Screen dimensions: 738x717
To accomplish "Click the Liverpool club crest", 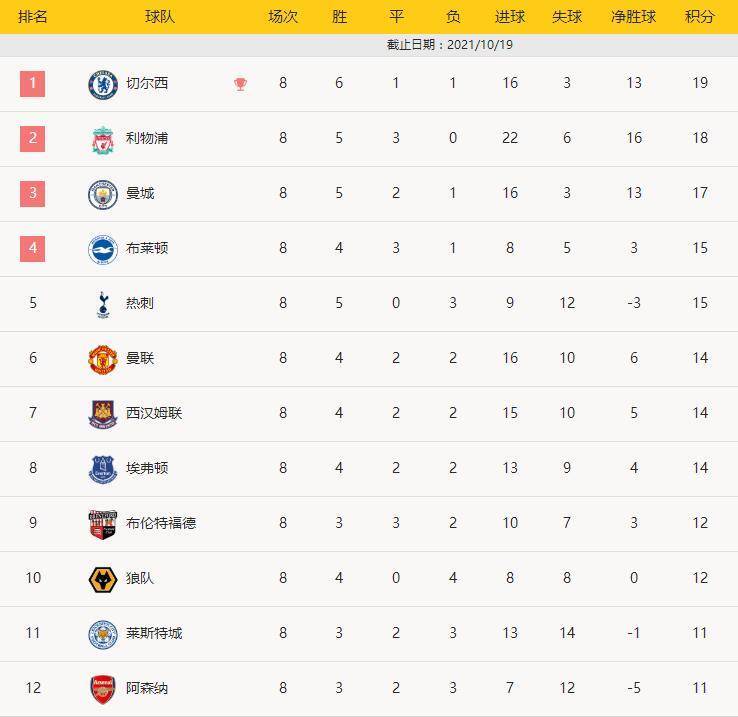I will point(103,140).
